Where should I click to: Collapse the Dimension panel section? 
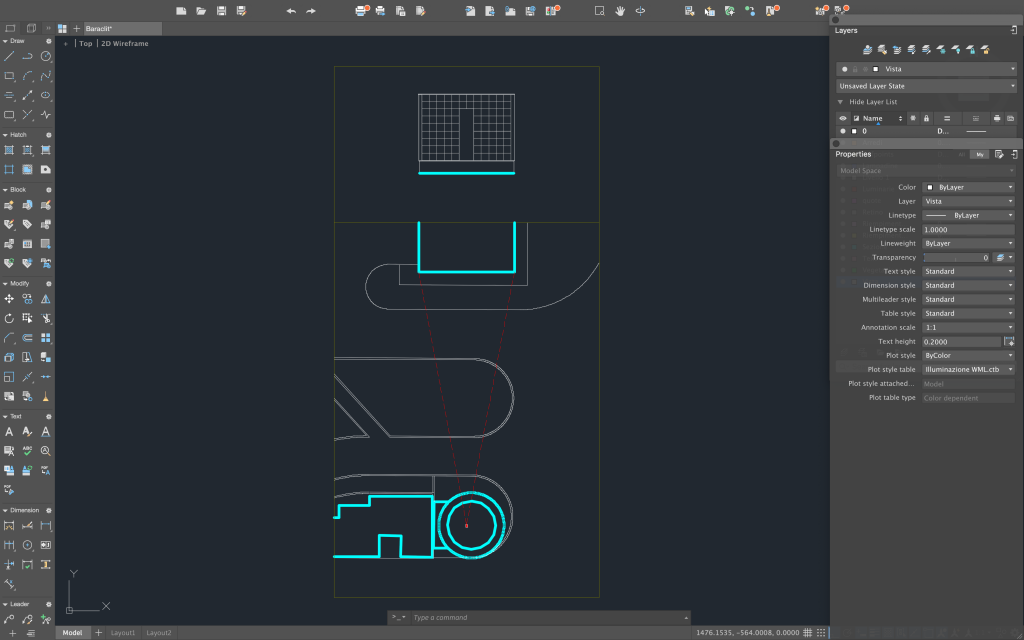click(x=5, y=511)
